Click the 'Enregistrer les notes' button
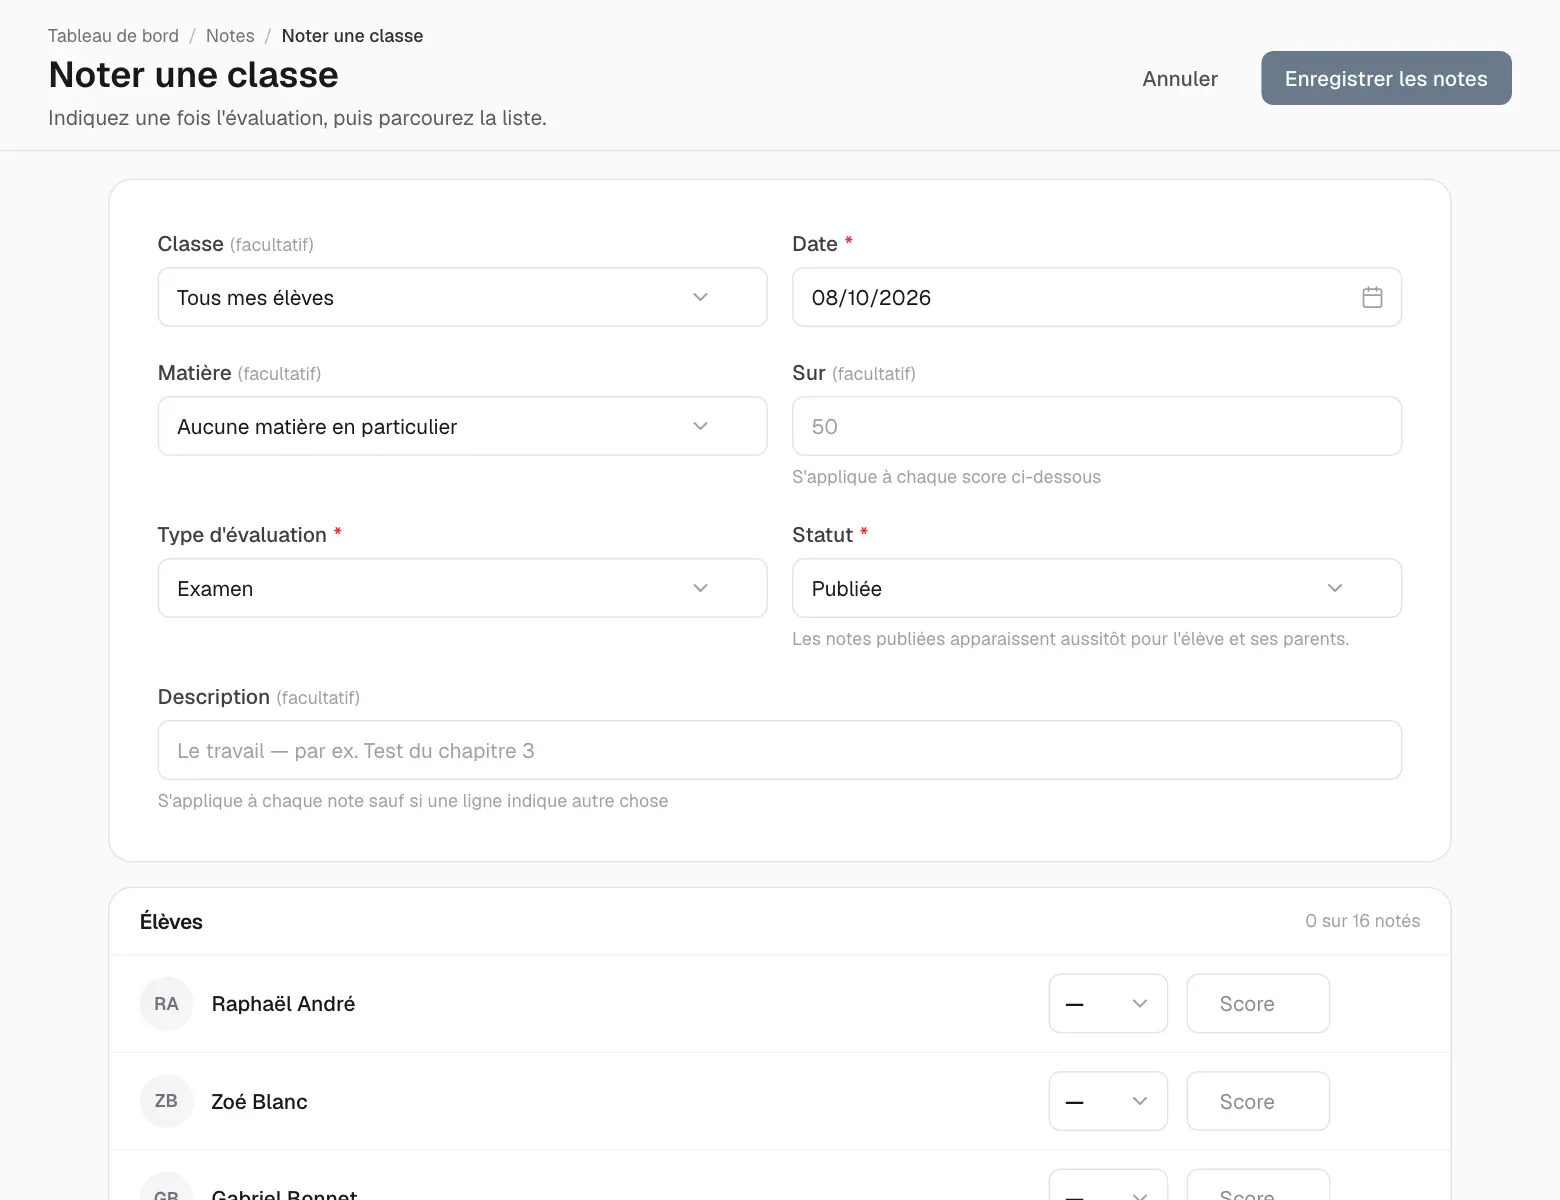1560x1200 pixels. [x=1386, y=78]
